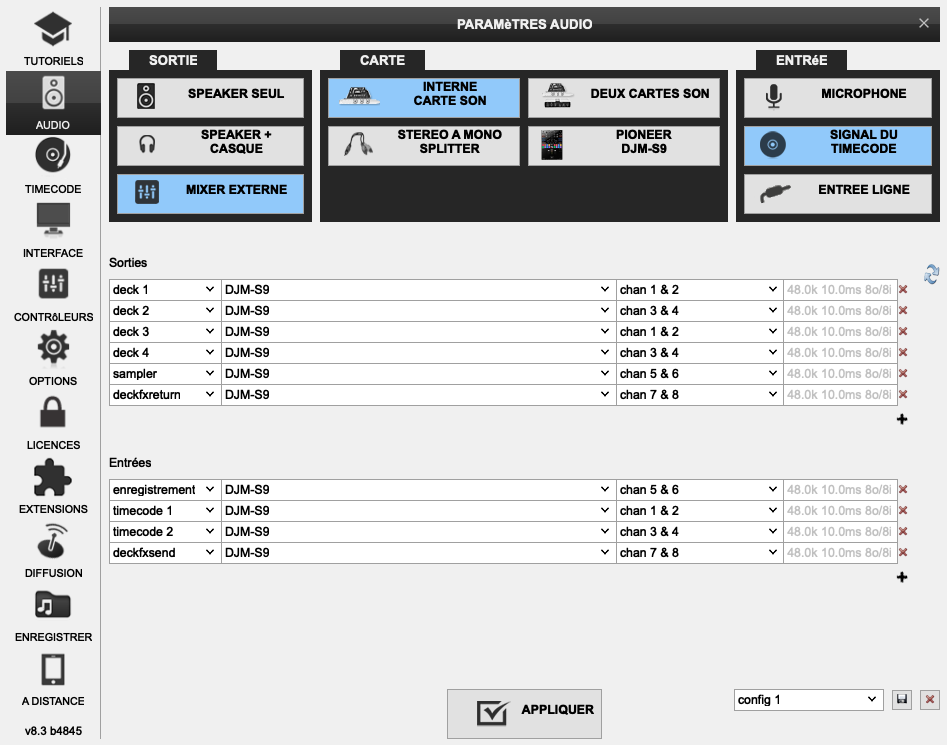Open deckfxsend channel dropdown chan 7 & 8
Image resolution: width=947 pixels, height=745 pixels.
[699, 552]
